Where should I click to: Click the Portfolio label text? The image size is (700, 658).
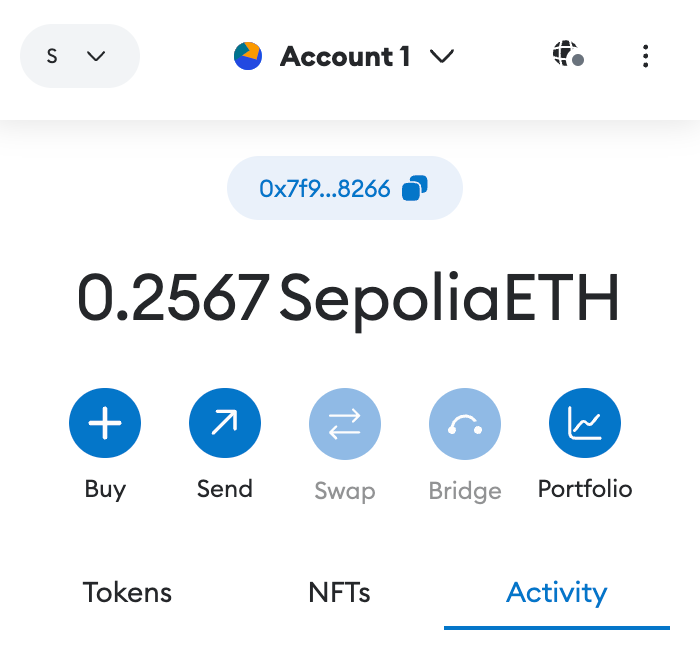585,489
